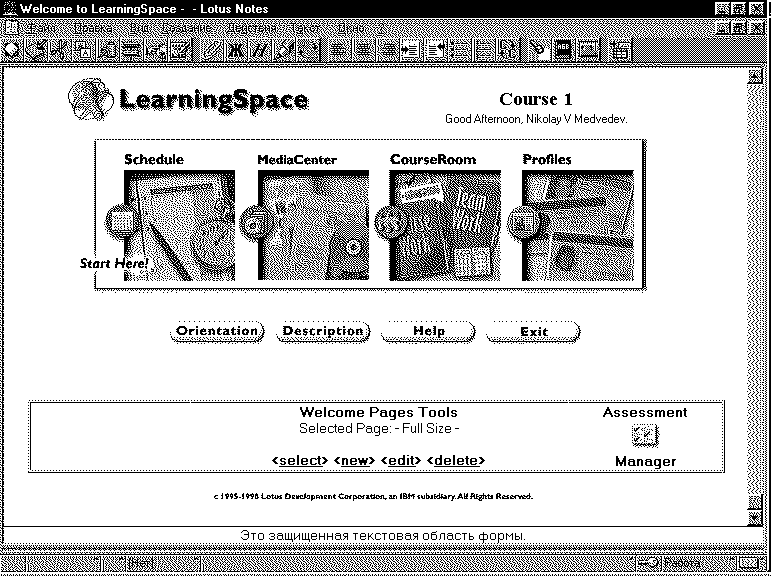The height and width of the screenshot is (576, 771).
Task: Click the clipboard Paste SmartIcon
Action: coord(110,51)
